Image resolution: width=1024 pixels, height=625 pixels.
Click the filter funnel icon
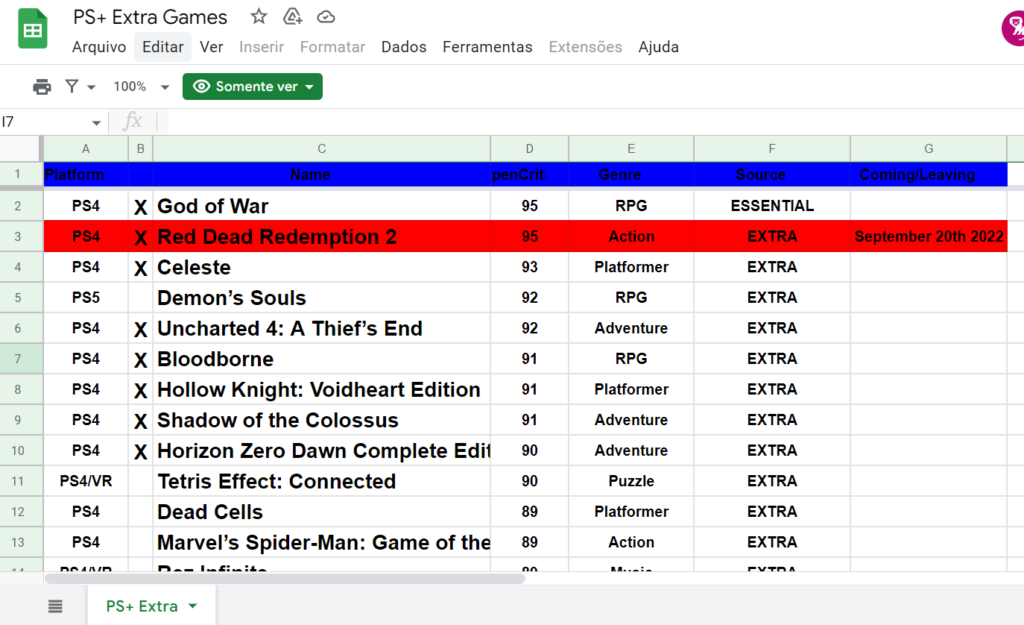point(72,87)
